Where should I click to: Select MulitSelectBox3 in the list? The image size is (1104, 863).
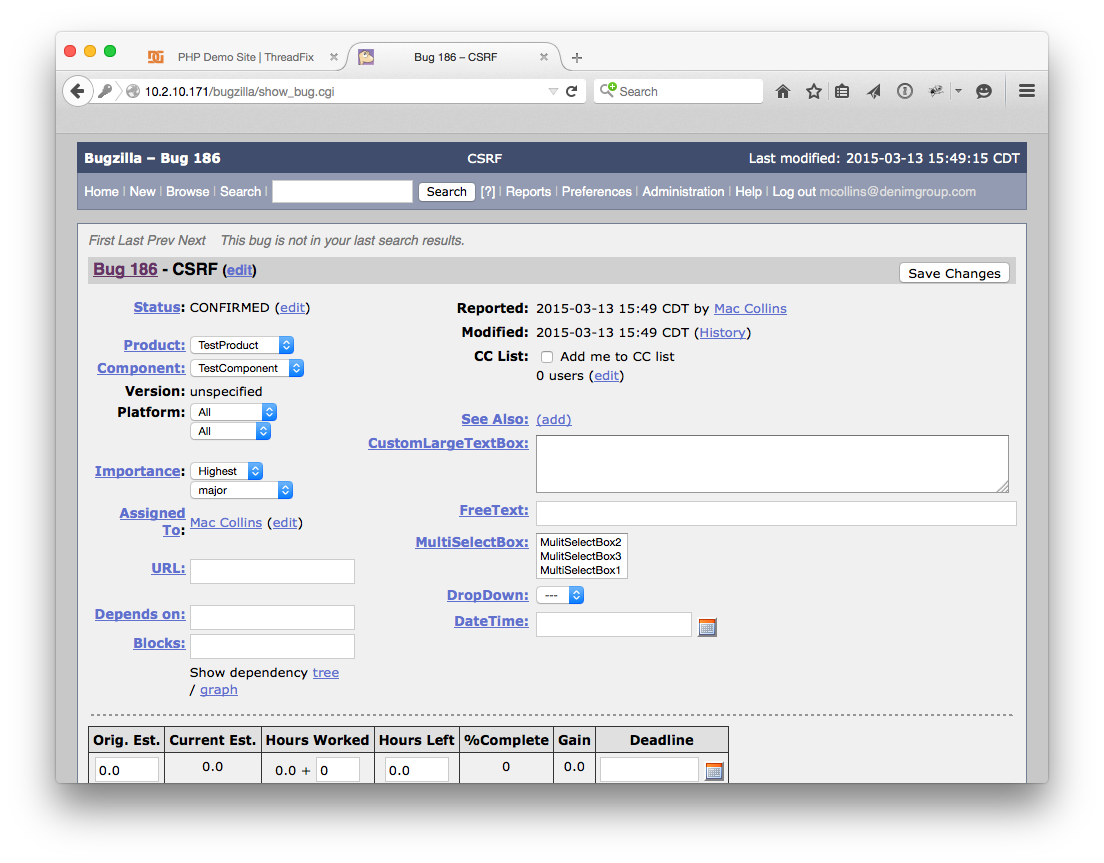pyautogui.click(x=581, y=556)
